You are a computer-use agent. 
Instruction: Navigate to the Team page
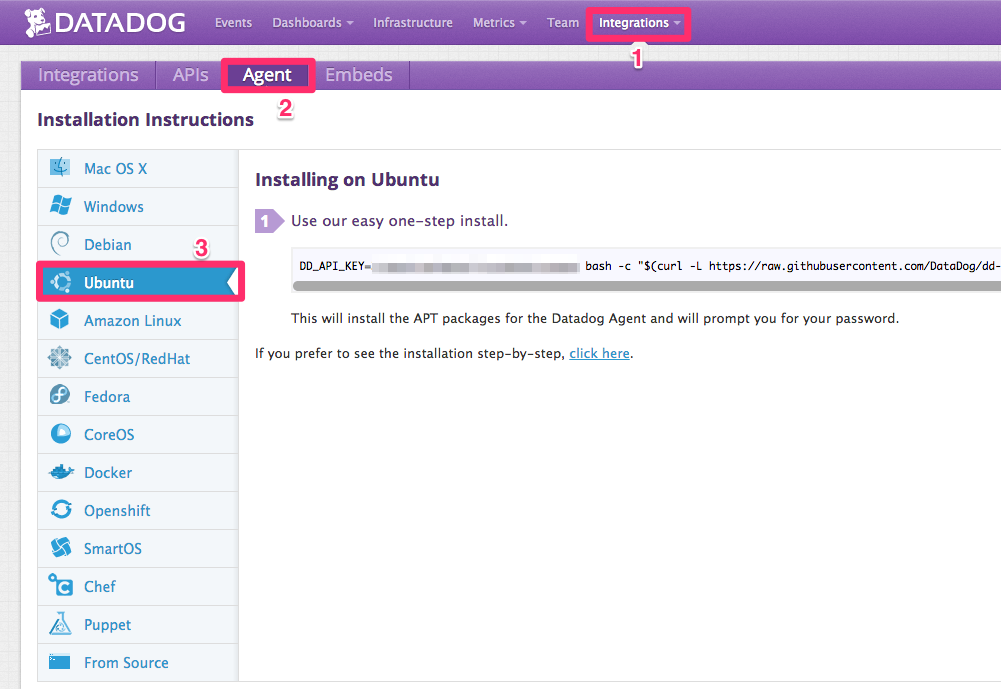(x=562, y=22)
